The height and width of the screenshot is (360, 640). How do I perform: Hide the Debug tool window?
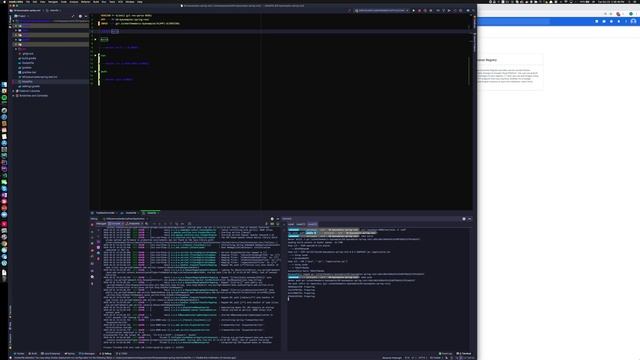[278, 219]
